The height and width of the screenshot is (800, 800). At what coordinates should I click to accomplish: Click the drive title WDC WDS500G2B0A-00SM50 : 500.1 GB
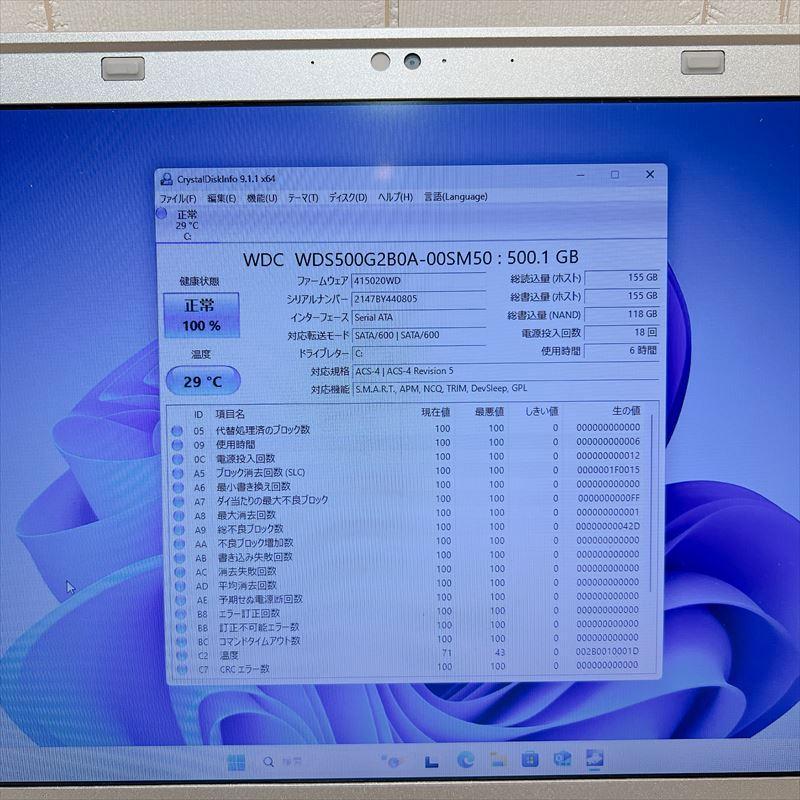coord(411,258)
